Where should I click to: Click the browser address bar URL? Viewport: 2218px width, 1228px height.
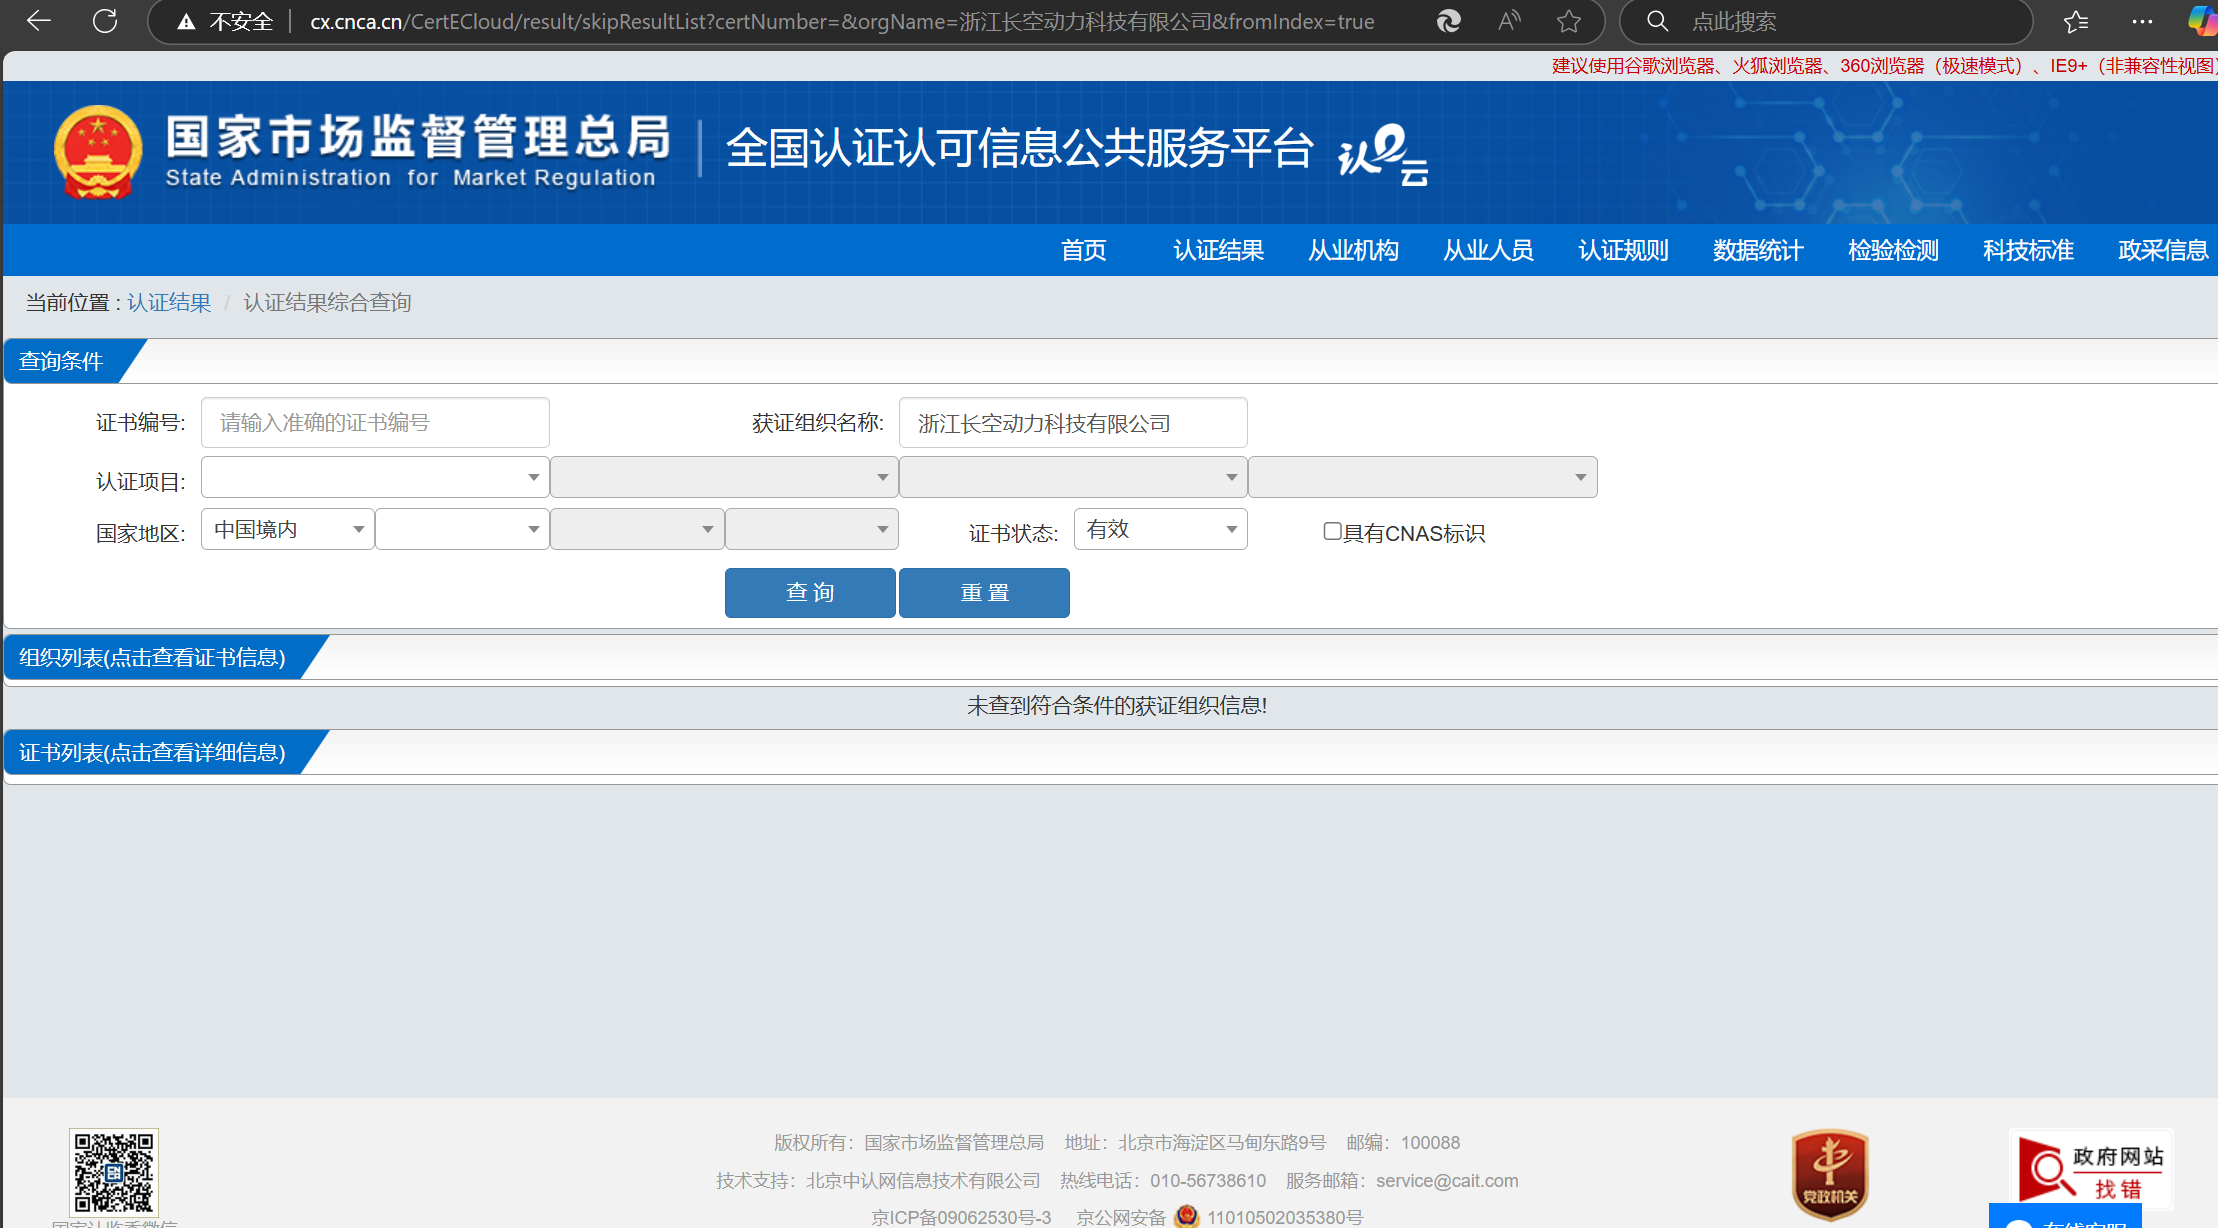pos(842,21)
